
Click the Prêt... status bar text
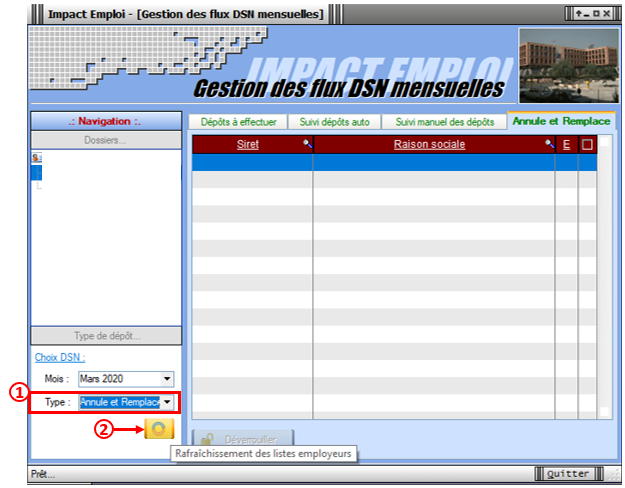pyautogui.click(x=43, y=474)
